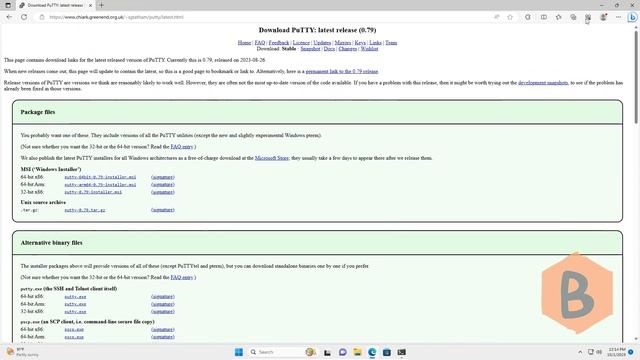Viewport: 640px width, 360px height.
Task: Download 32-bit x86 putty.exe
Action: [75, 311]
